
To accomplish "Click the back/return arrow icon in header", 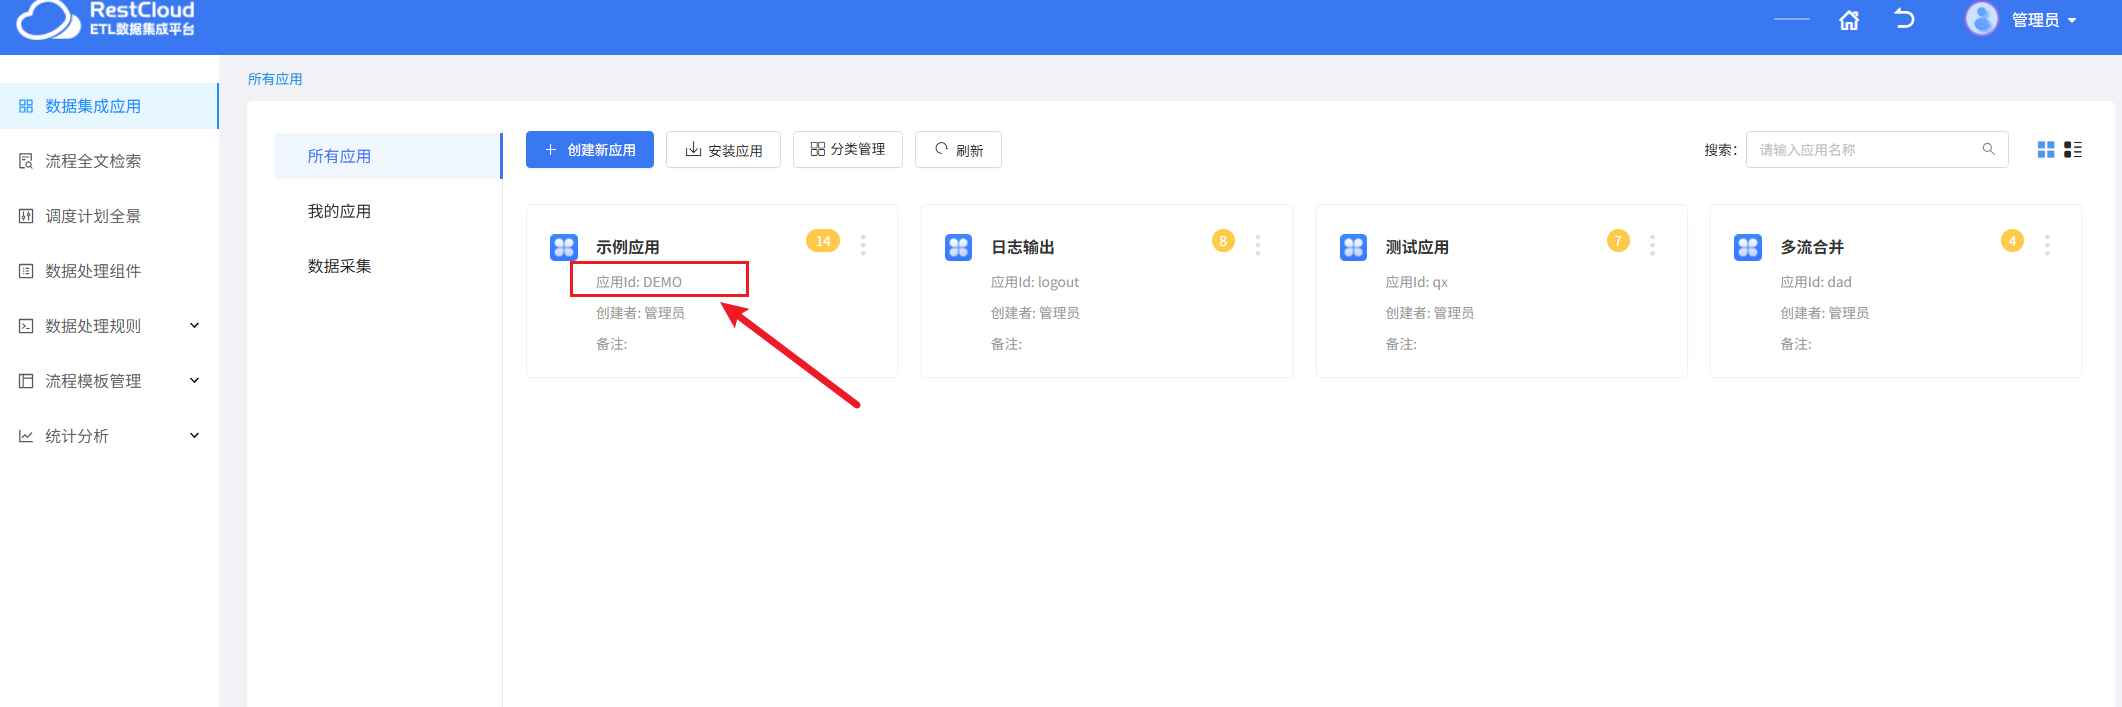I will tap(1905, 19).
